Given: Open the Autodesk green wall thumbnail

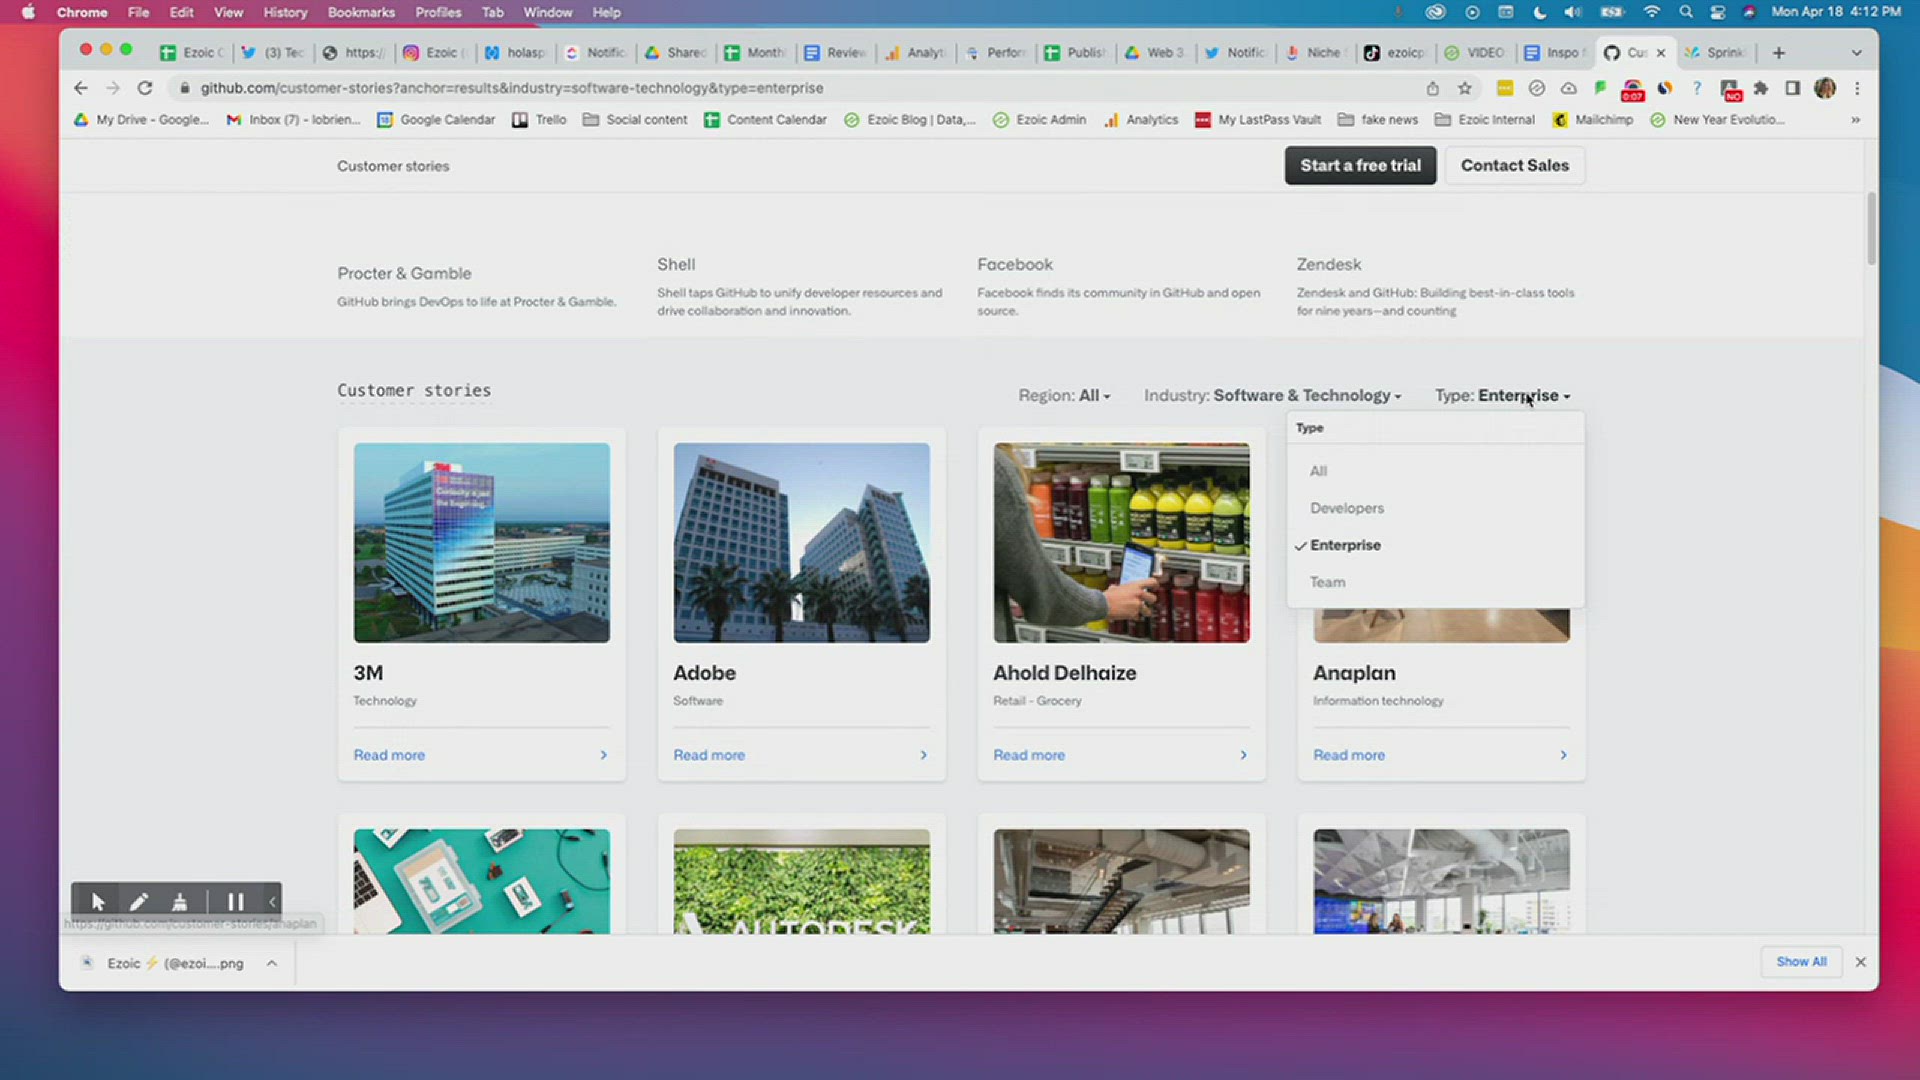Looking at the screenshot, I should coord(801,881).
